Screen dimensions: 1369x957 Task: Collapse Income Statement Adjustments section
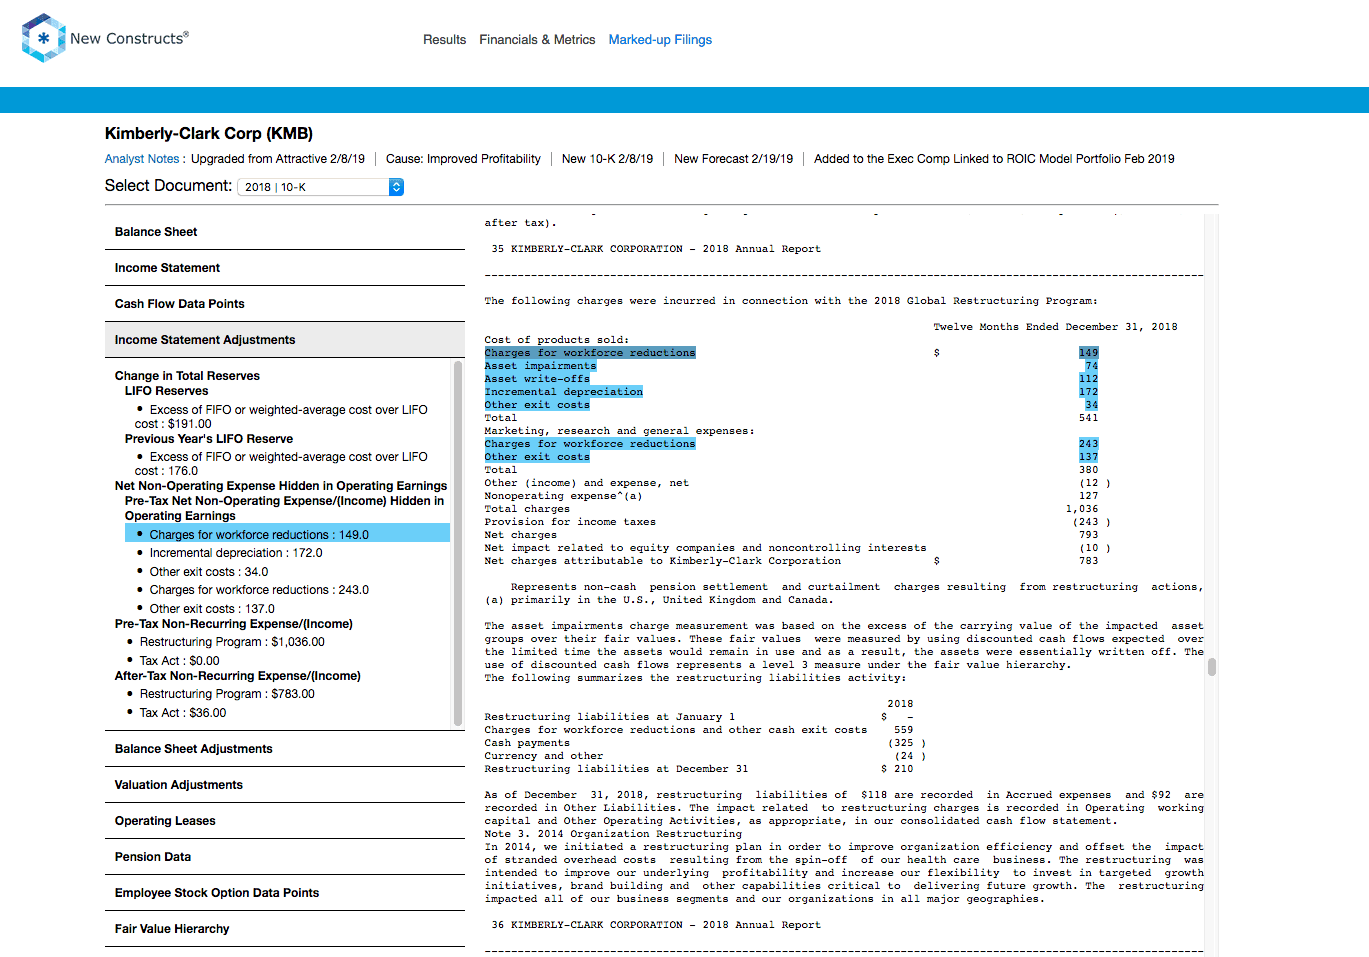pos(285,340)
